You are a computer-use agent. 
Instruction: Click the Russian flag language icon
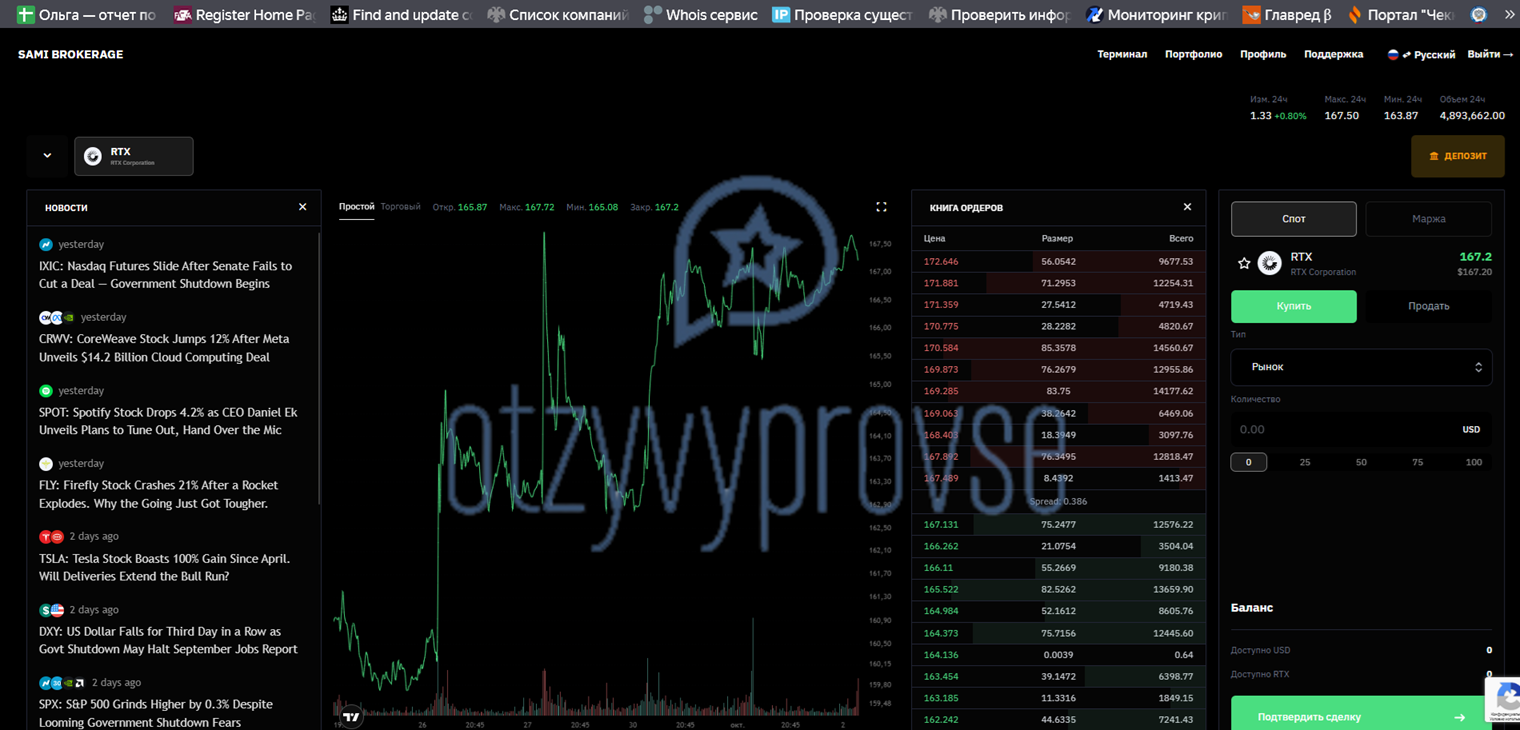pos(1392,54)
